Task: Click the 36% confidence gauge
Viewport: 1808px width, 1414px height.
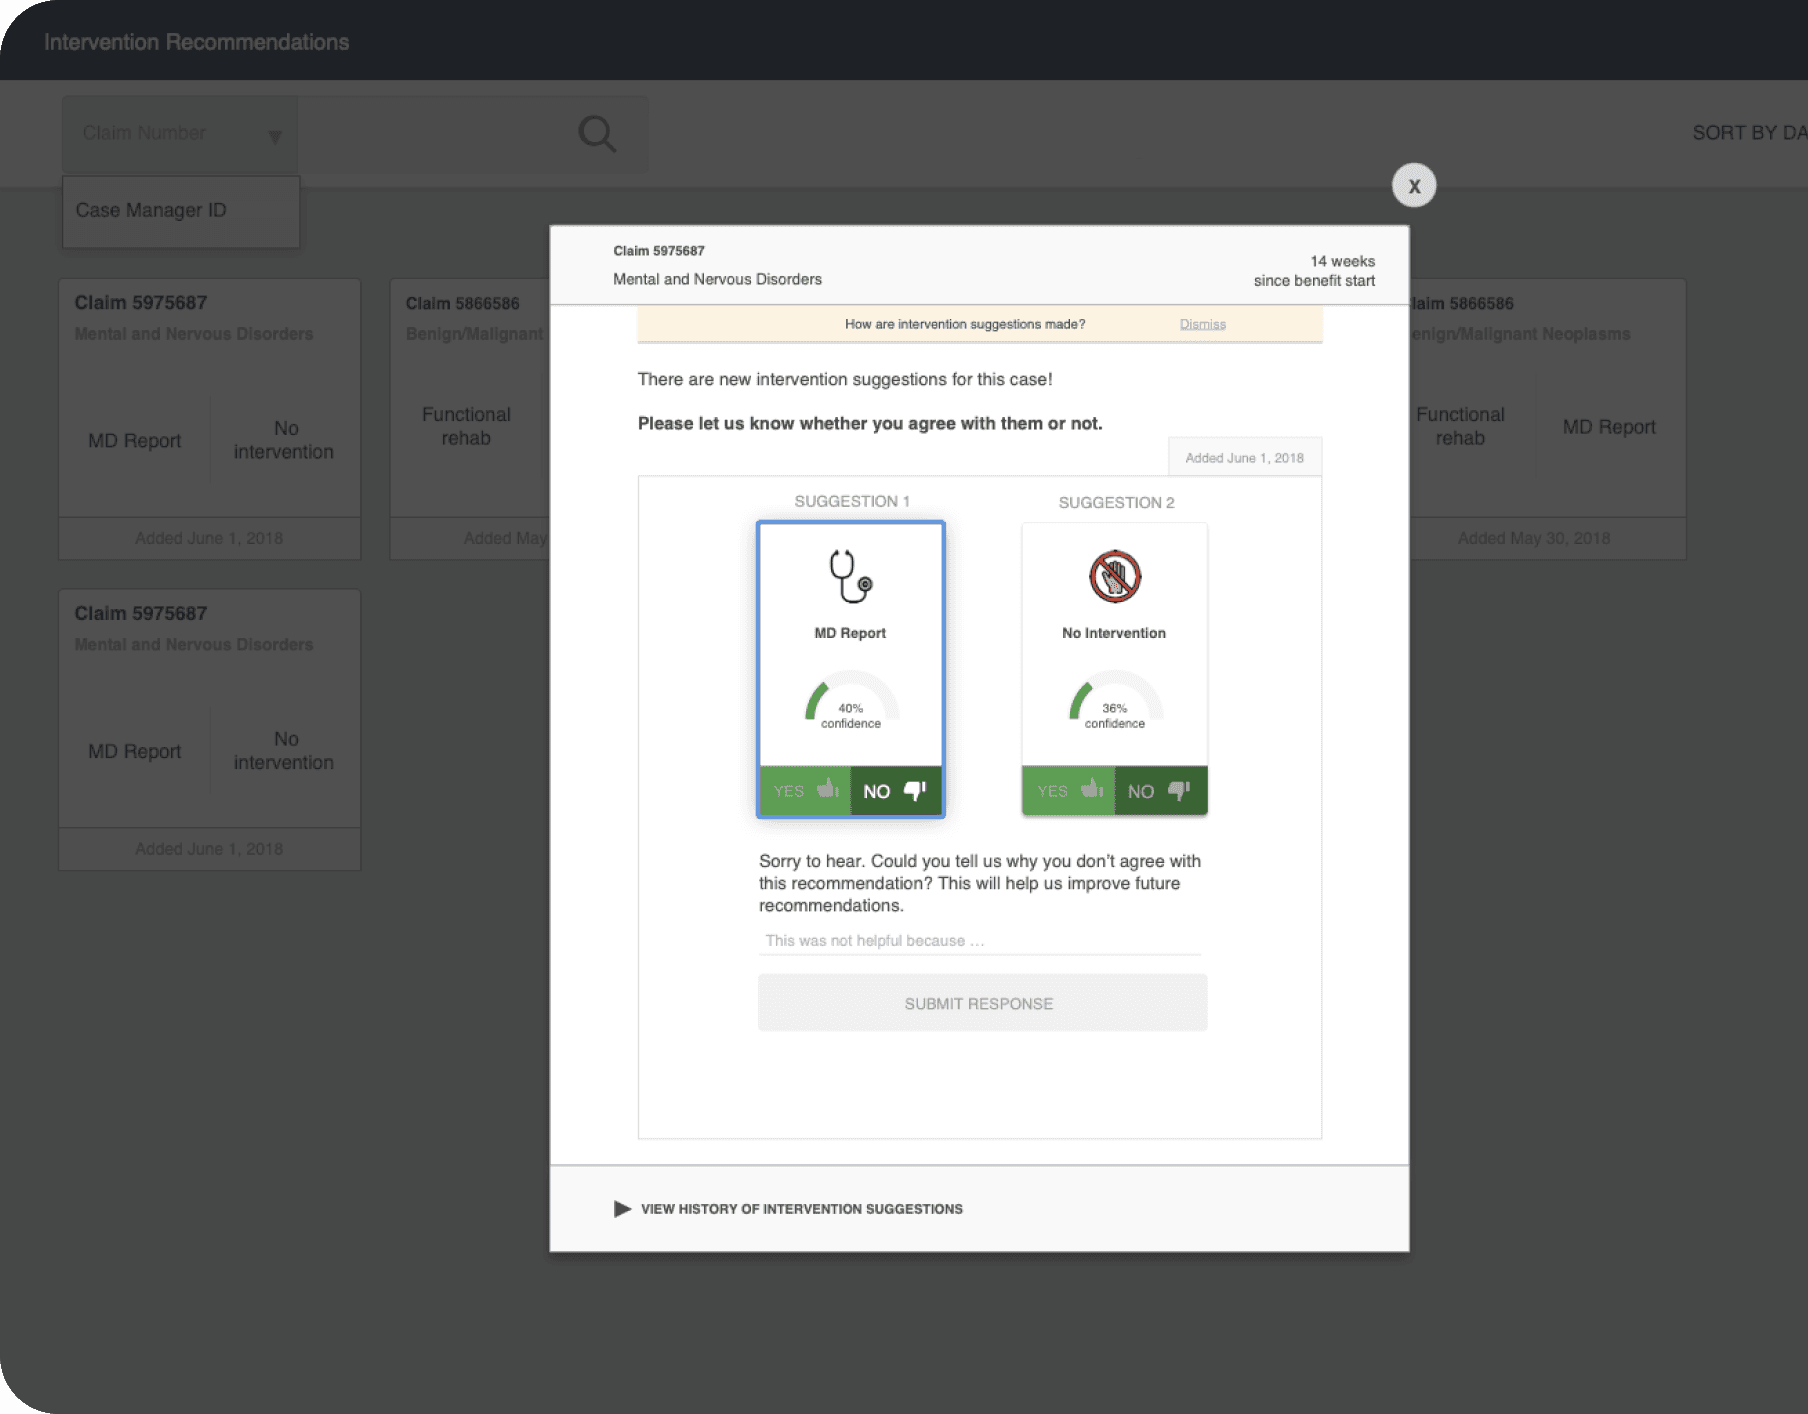Action: pos(1115,700)
